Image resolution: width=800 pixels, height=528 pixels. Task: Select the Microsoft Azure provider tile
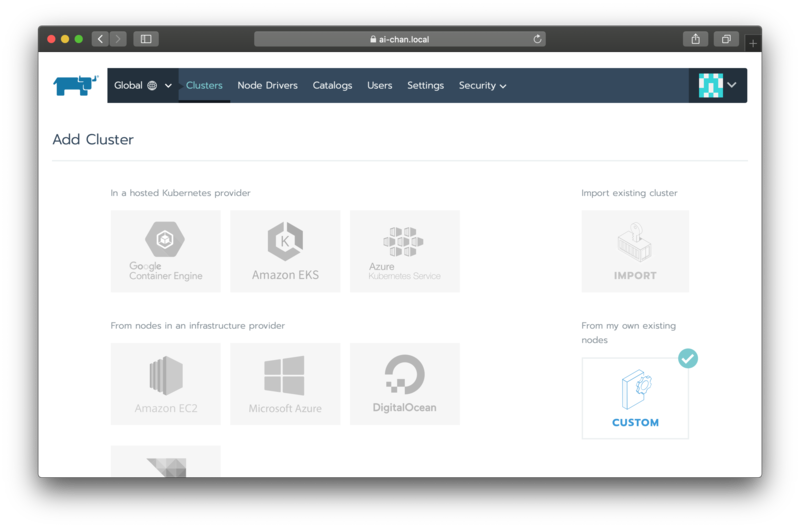click(x=285, y=384)
